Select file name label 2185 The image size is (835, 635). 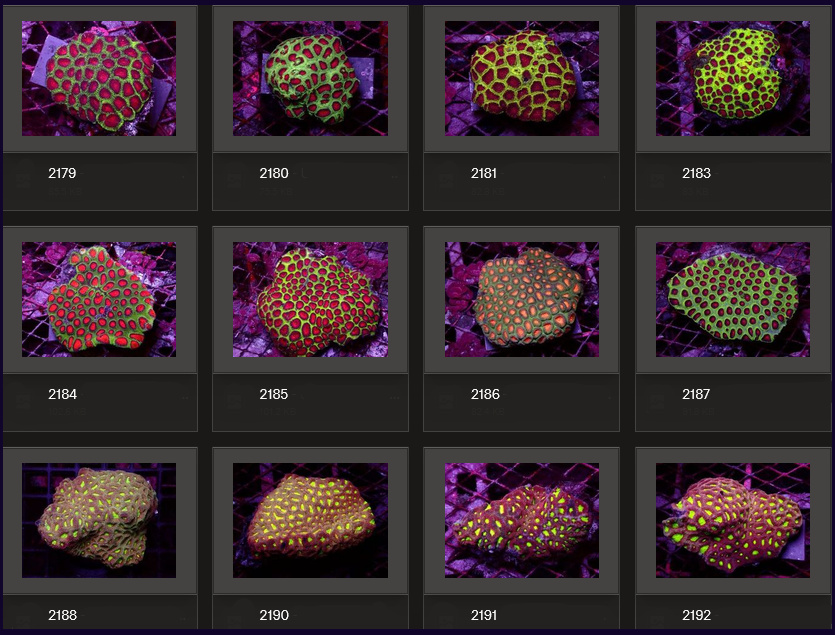[274, 394]
